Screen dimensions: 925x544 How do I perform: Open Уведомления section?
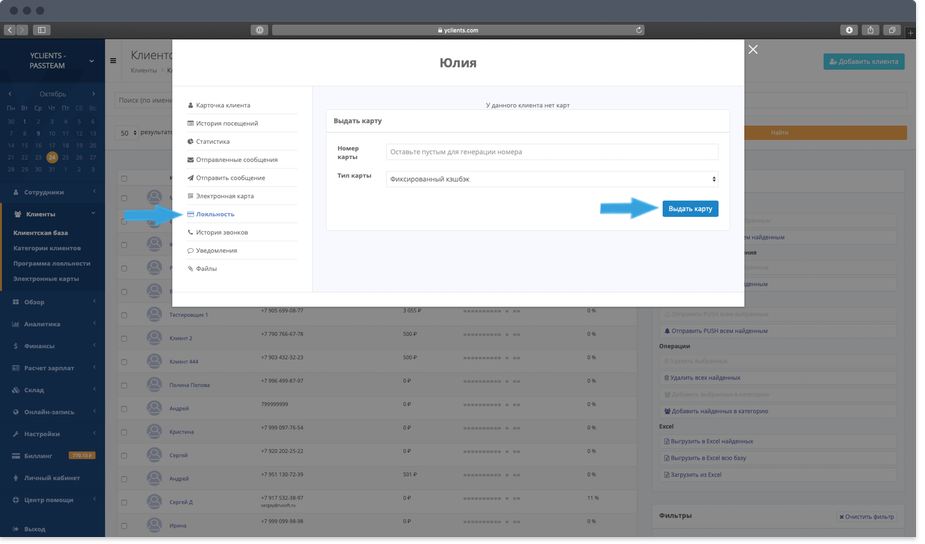click(x=212, y=251)
